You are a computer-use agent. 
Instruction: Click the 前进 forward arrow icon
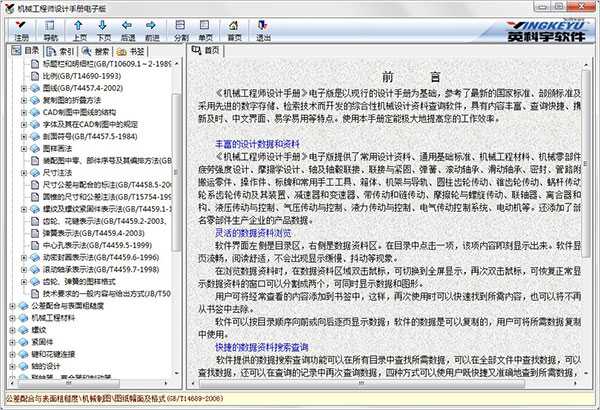tap(151, 29)
